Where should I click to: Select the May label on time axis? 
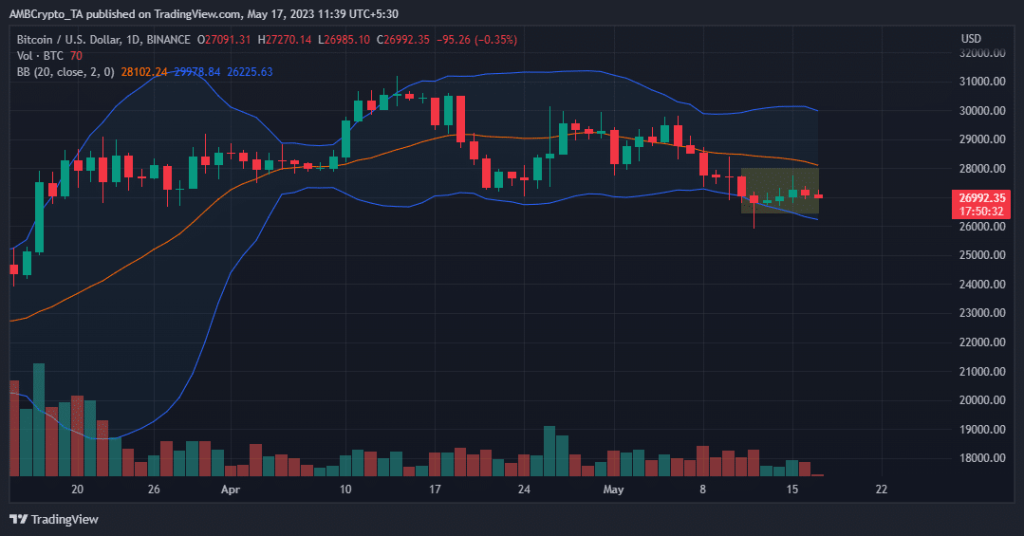(615, 490)
